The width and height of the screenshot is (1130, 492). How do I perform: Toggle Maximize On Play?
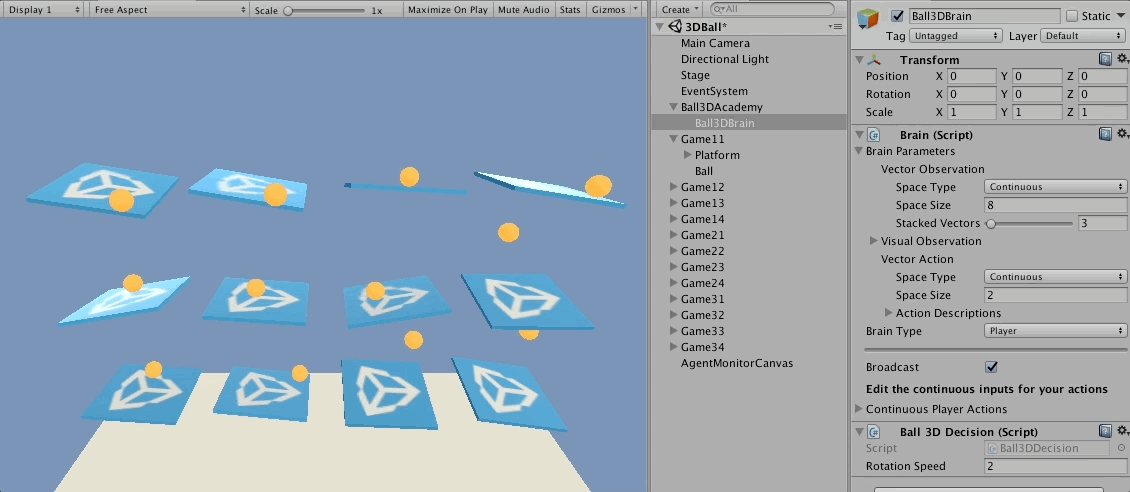pos(448,10)
